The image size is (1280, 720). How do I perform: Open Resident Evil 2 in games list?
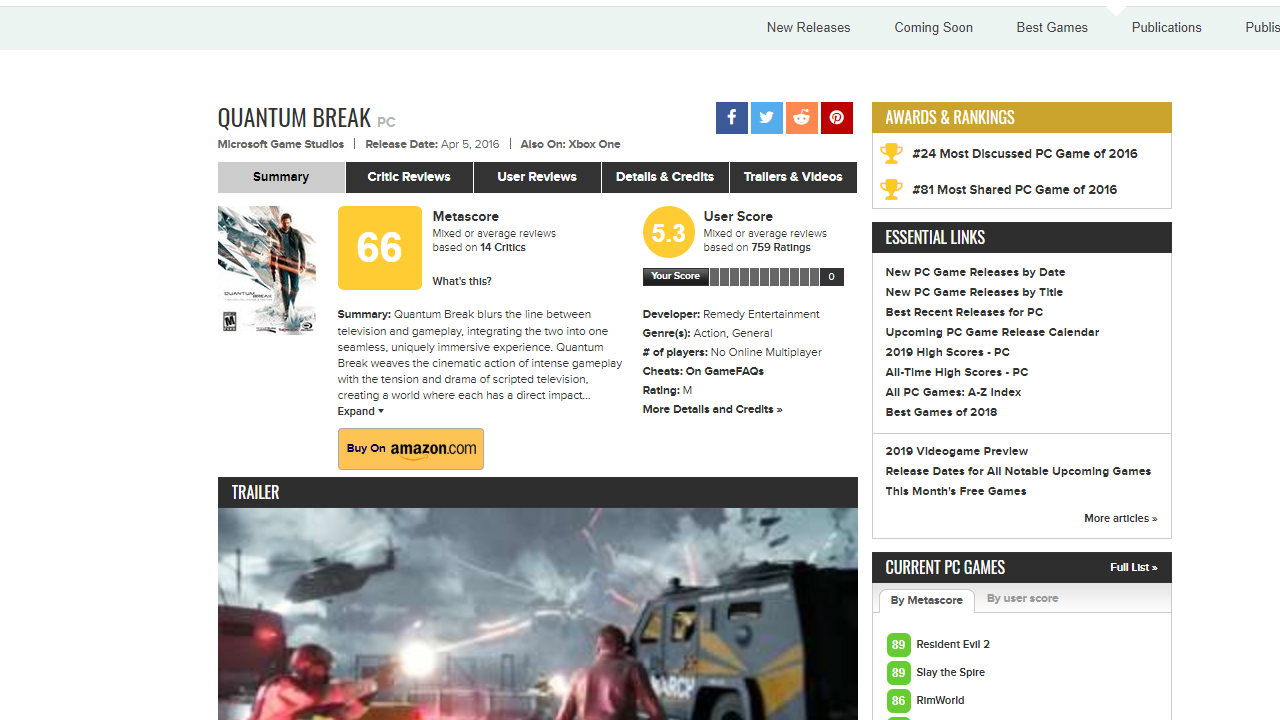point(953,645)
